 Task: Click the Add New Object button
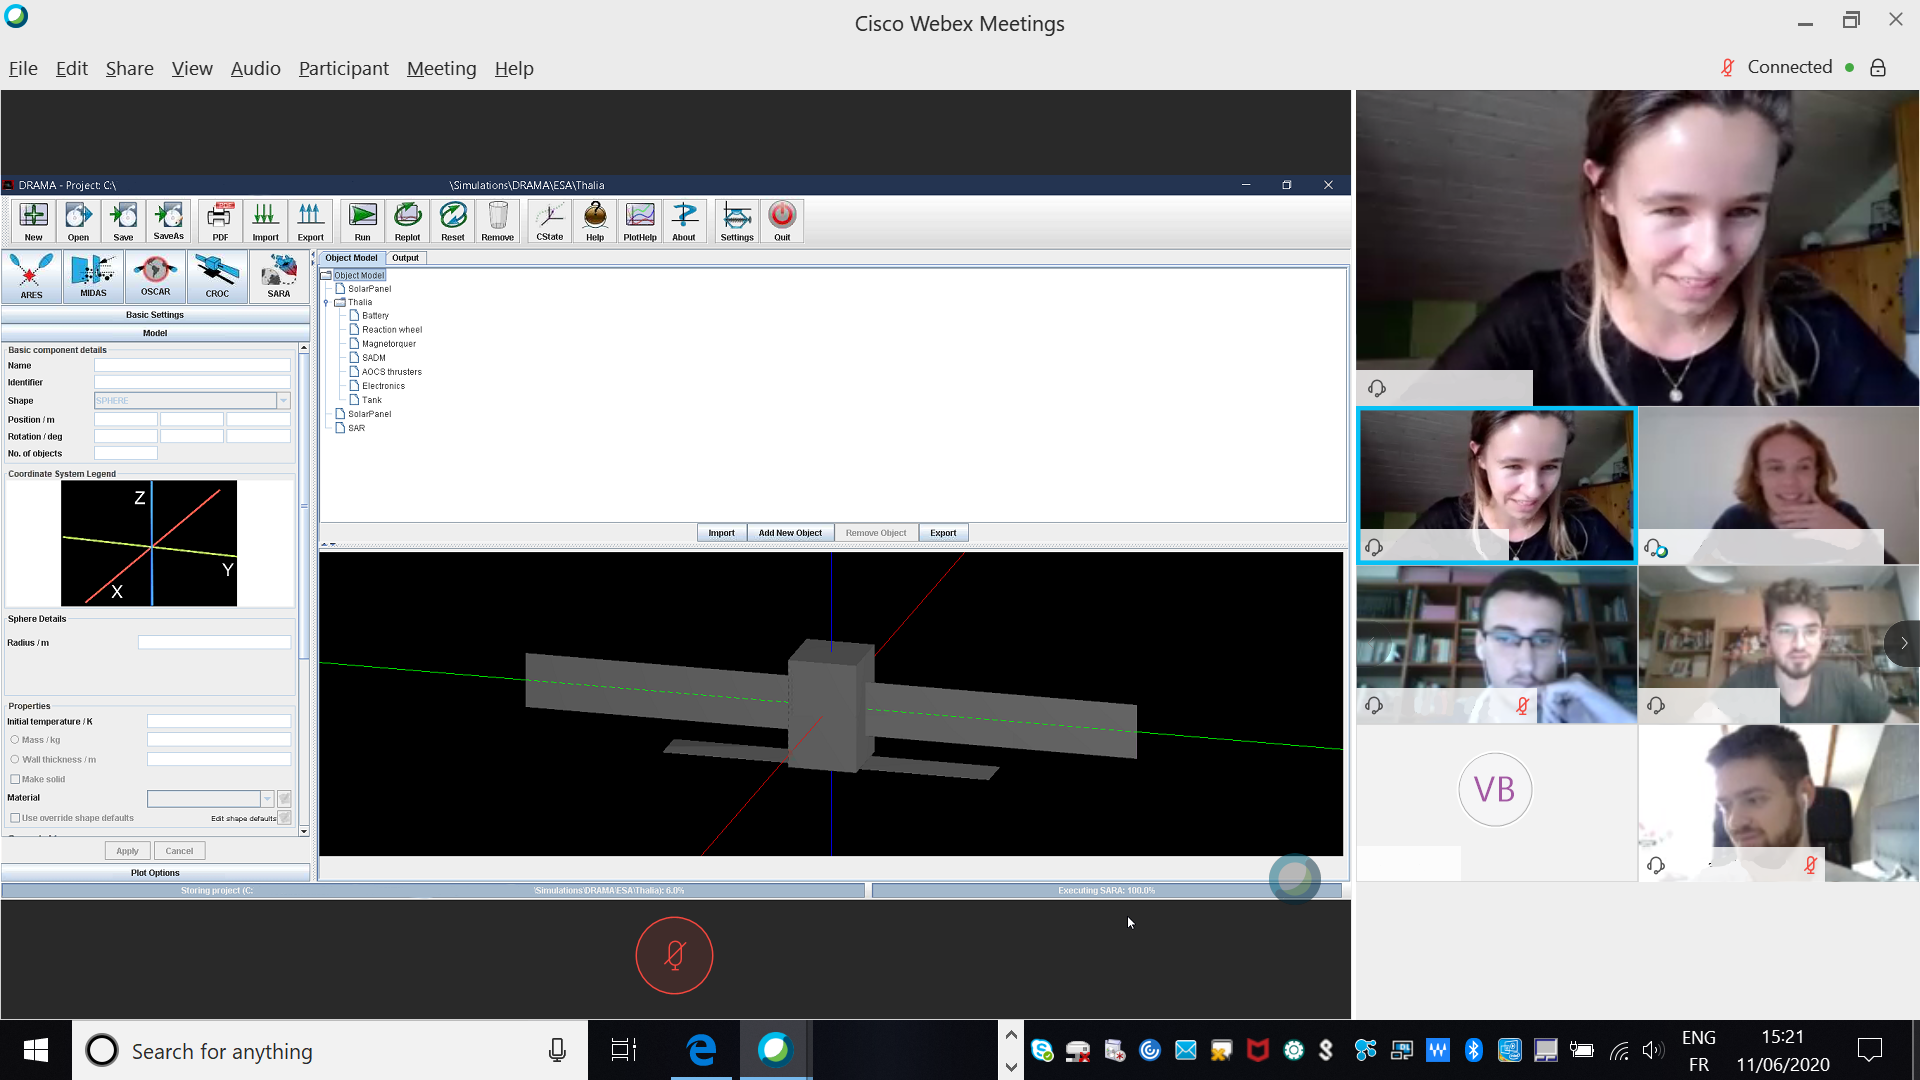pyautogui.click(x=790, y=533)
